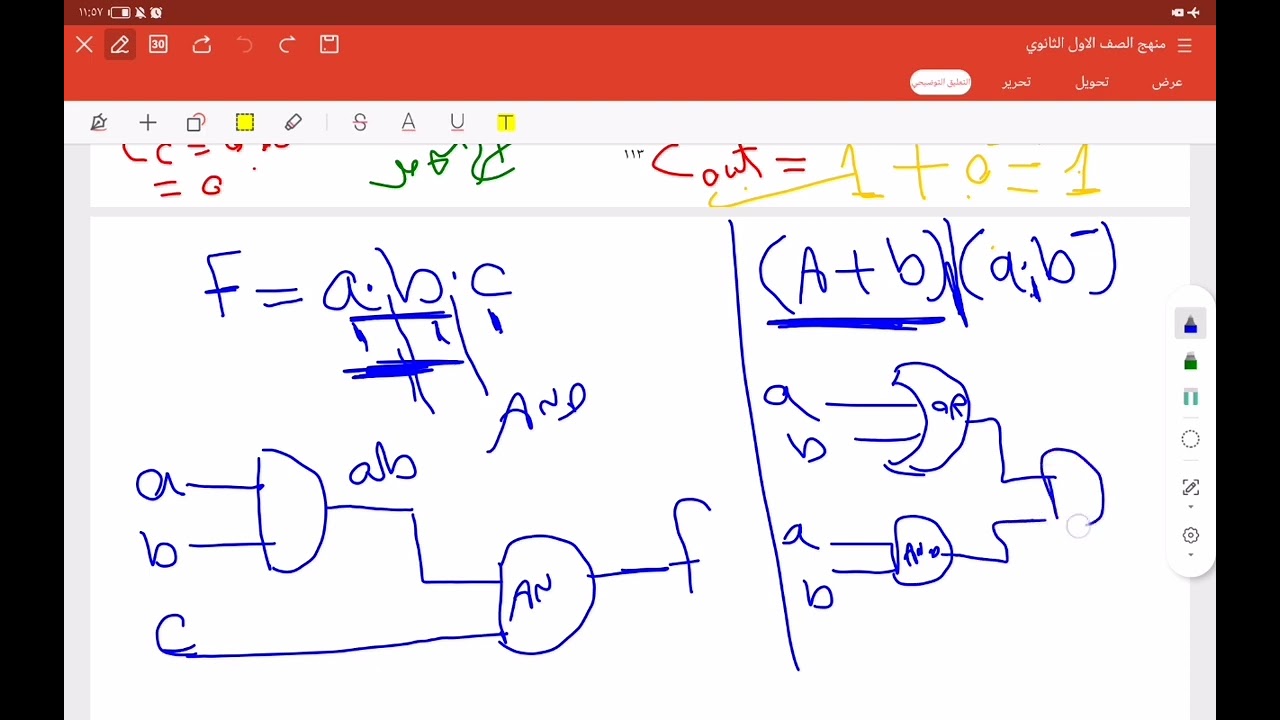Select the green marker in side palette

tap(1190, 361)
